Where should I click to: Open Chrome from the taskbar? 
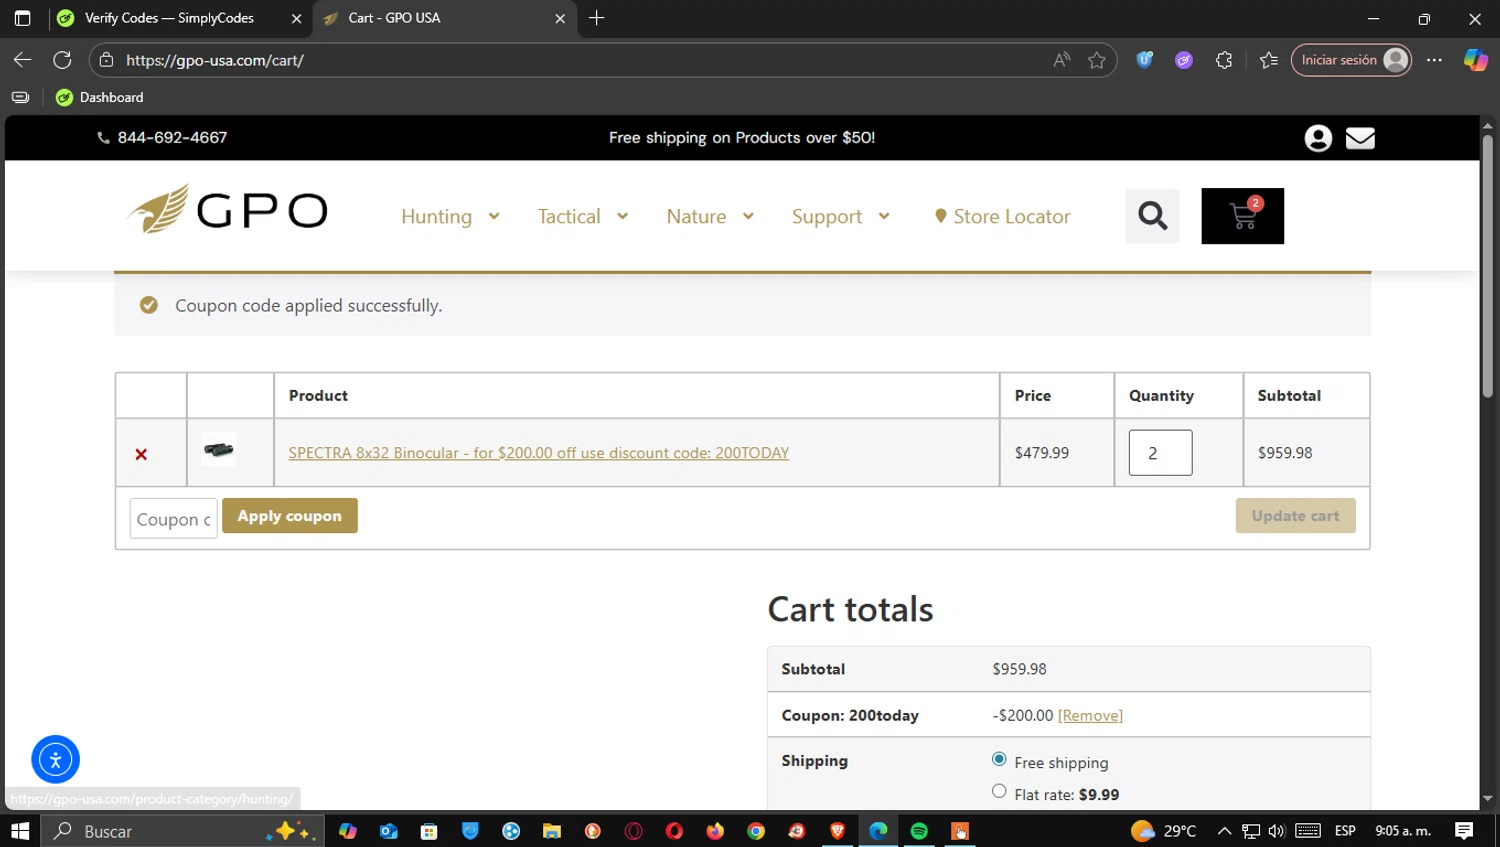(756, 831)
